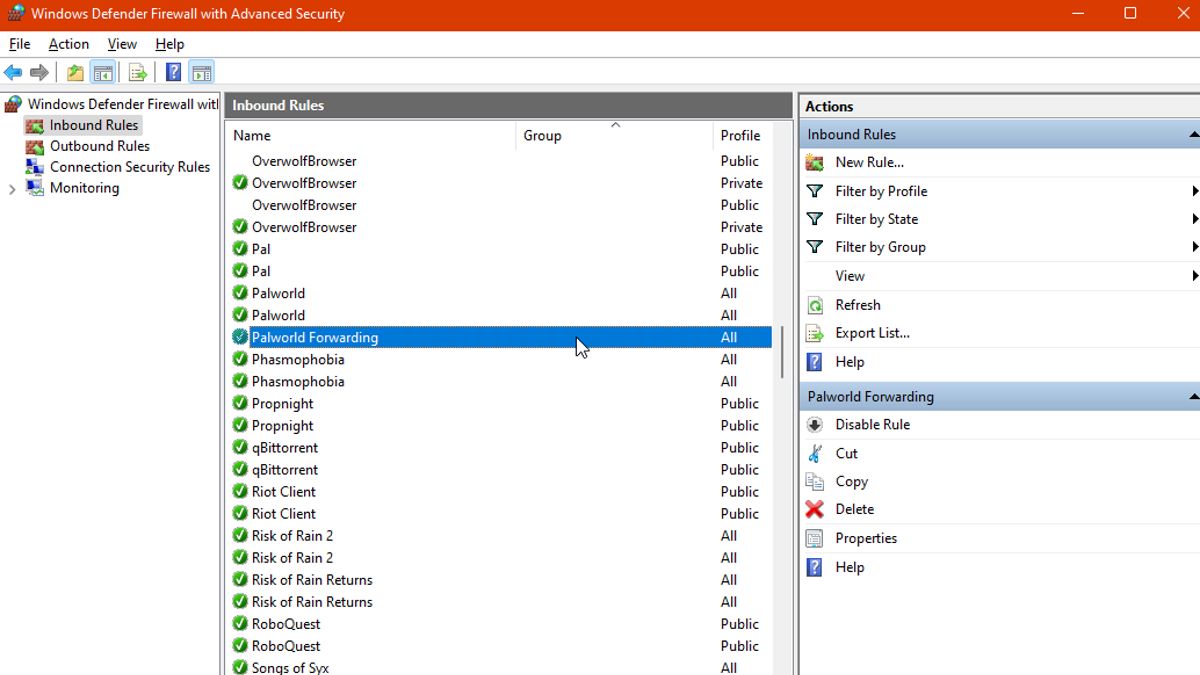
Task: Open the Action menu
Action: [x=68, y=44]
